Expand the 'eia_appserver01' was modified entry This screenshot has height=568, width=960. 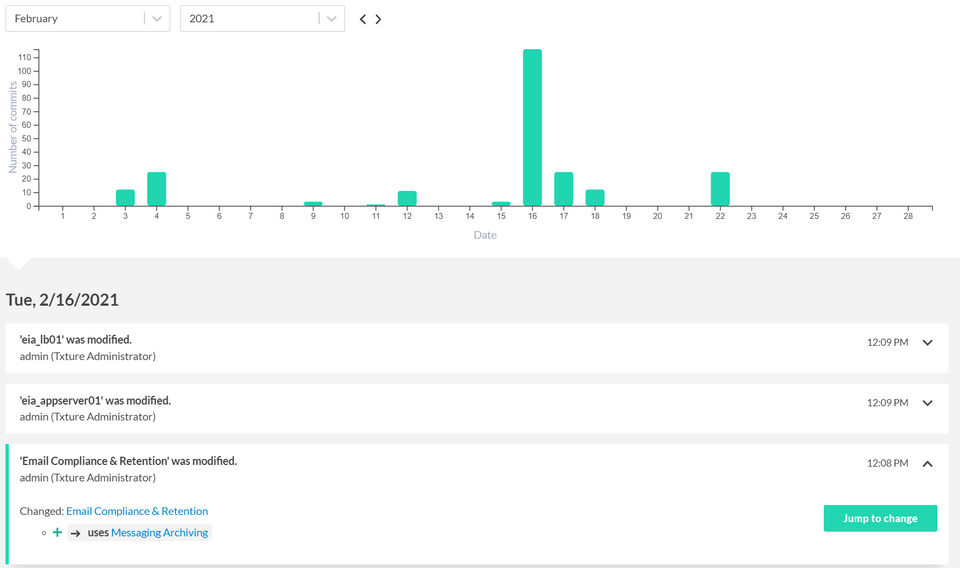coord(928,403)
